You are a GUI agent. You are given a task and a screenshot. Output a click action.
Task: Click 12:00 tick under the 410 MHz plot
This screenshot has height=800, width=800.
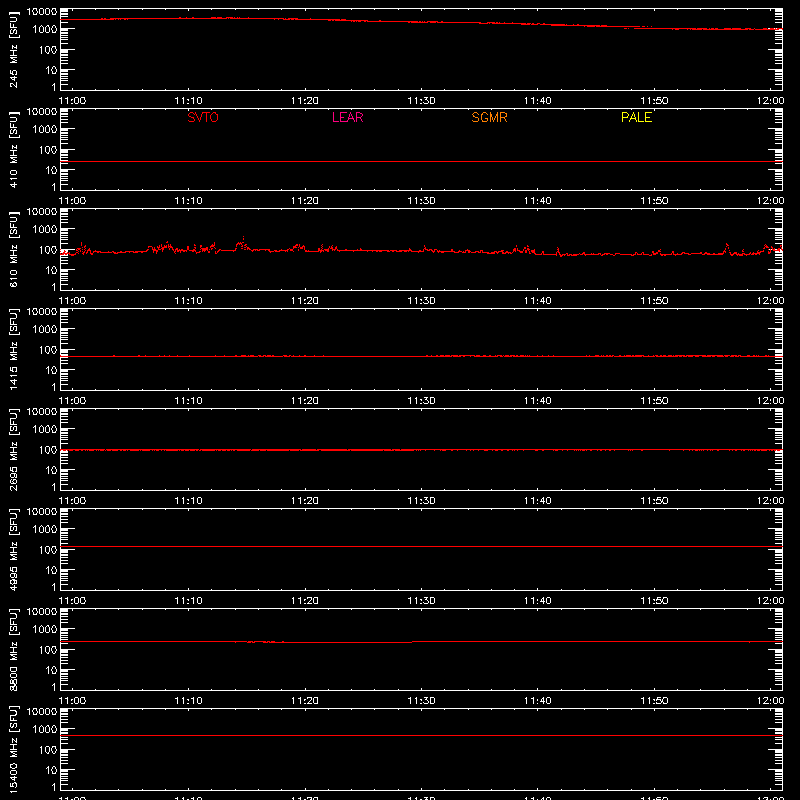click(770, 201)
